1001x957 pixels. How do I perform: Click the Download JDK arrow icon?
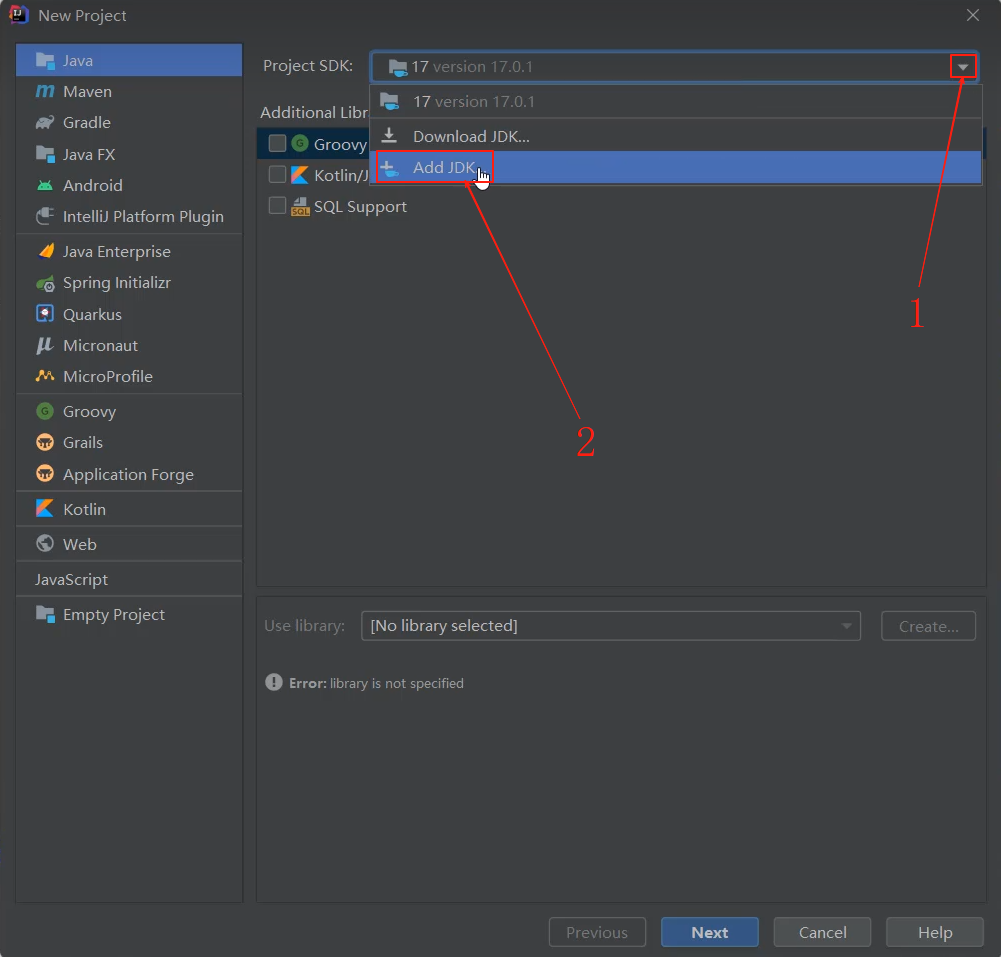click(389, 135)
